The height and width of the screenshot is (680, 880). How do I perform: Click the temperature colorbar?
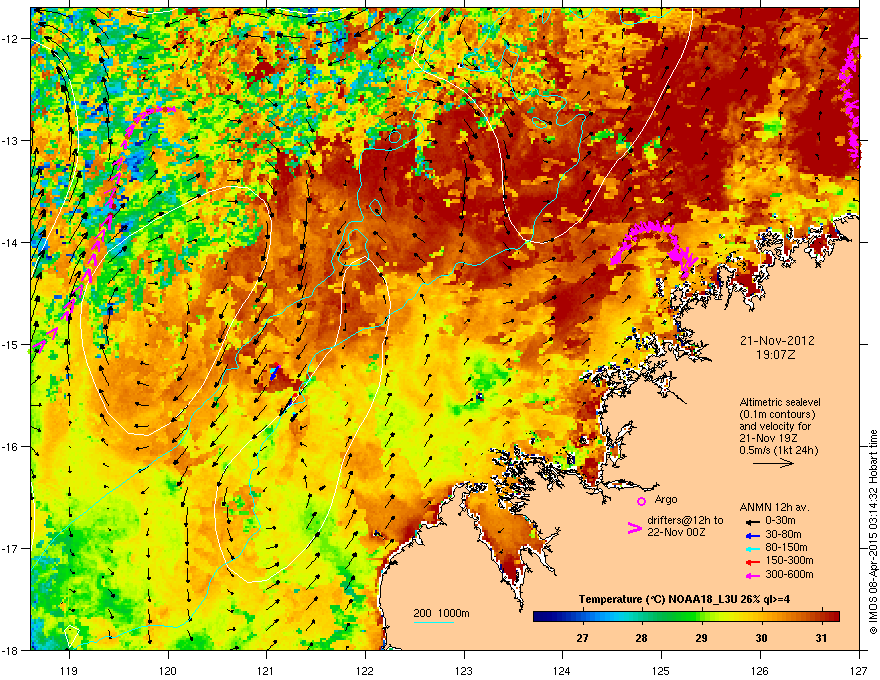point(686,617)
